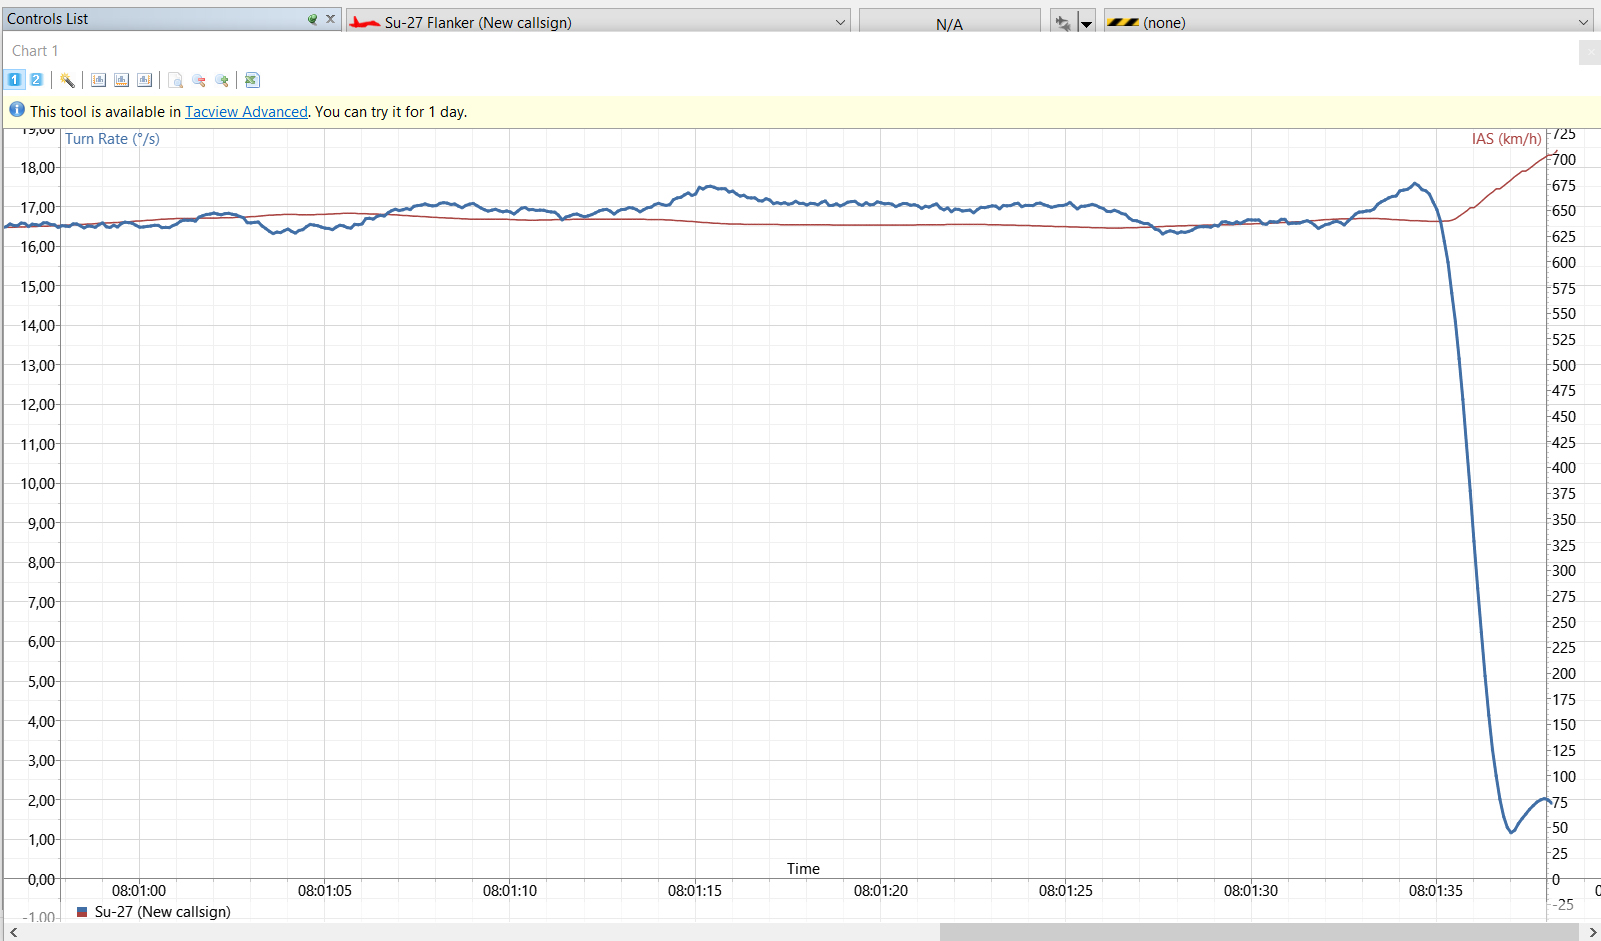Image resolution: width=1601 pixels, height=941 pixels.
Task: Click the horizontal scrollbar thumb
Action: (1259, 932)
